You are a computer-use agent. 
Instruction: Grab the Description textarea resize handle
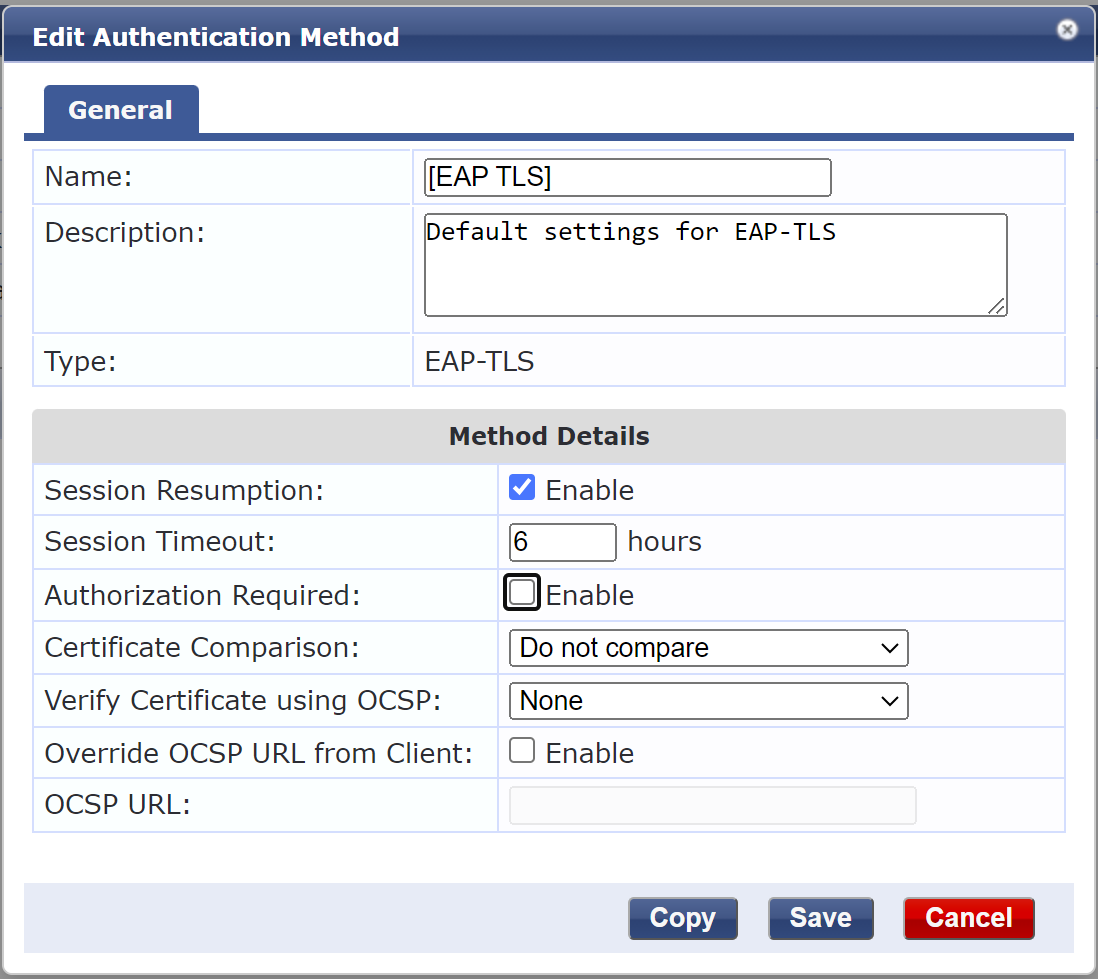click(x=997, y=306)
